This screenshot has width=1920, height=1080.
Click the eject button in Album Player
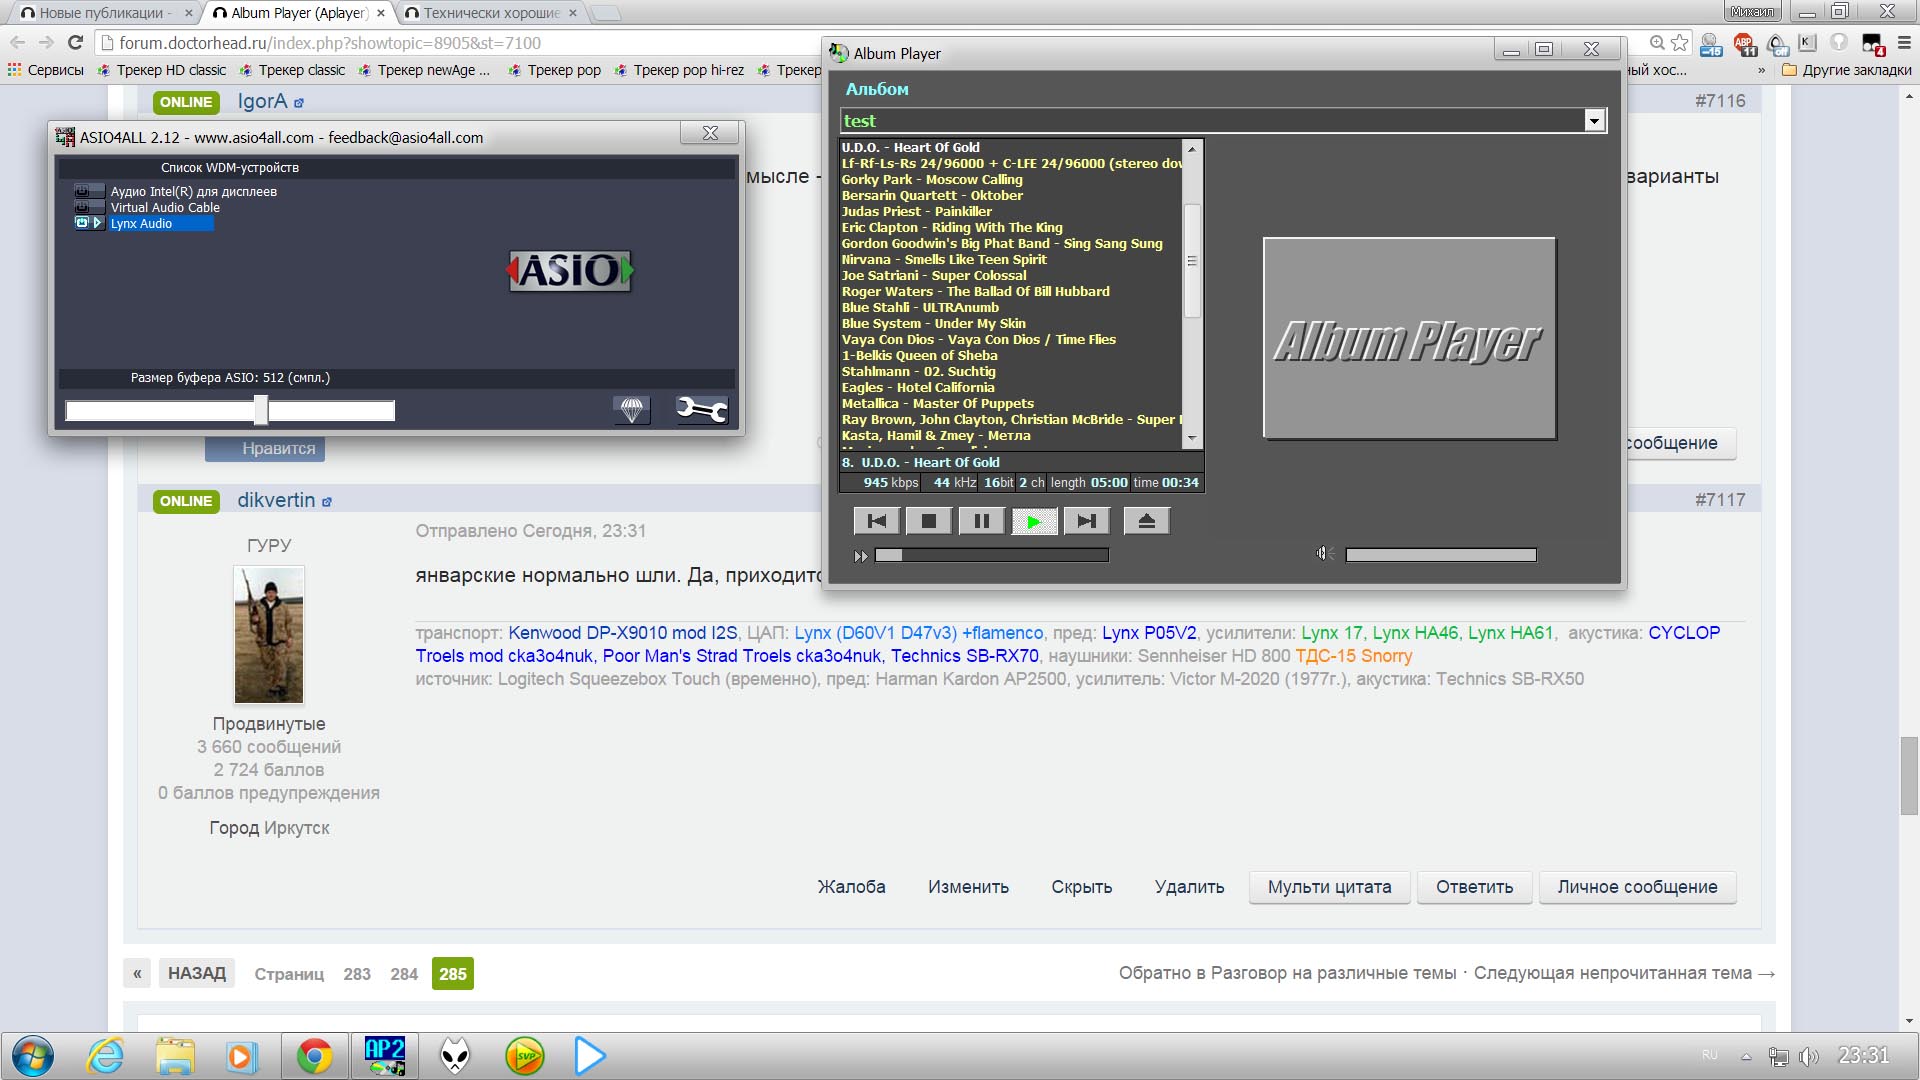point(1146,521)
